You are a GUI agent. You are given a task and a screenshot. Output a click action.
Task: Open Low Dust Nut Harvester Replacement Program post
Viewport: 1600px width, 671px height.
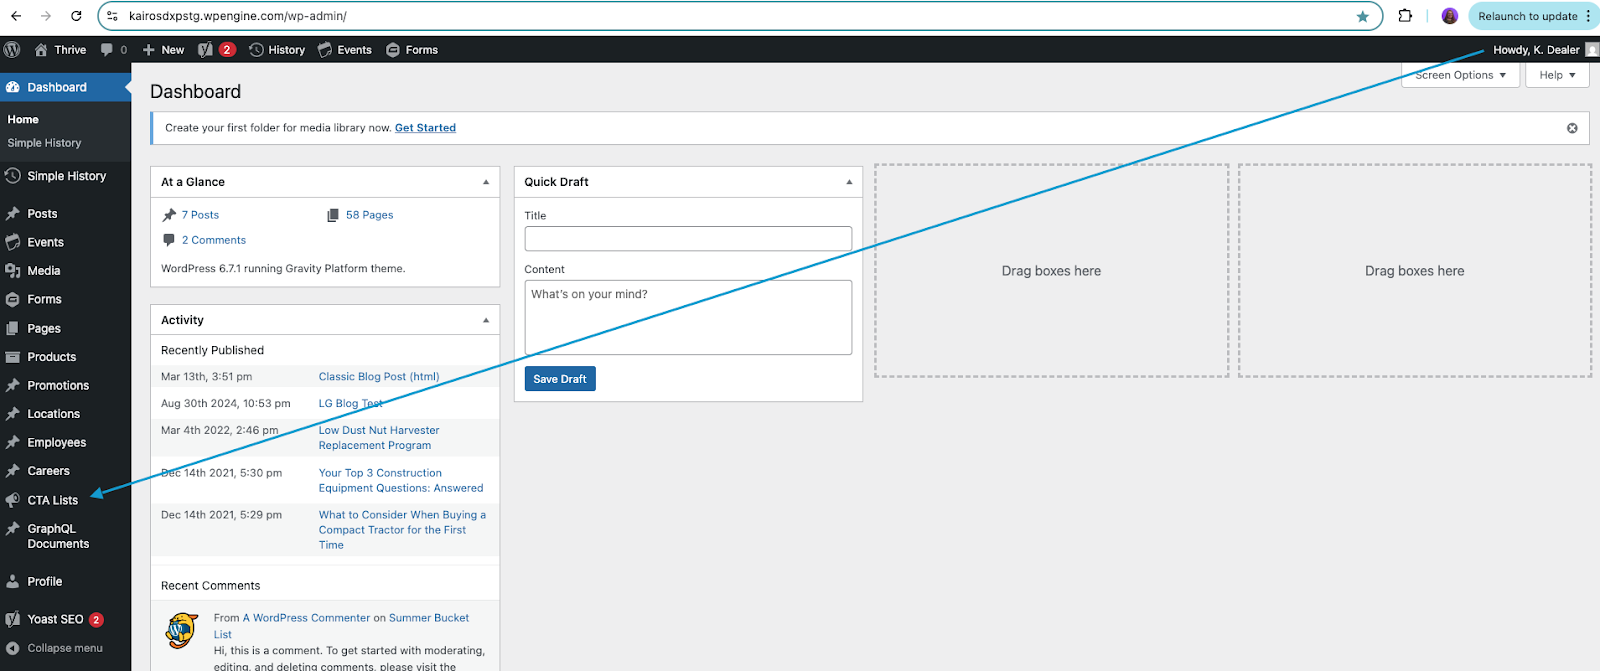pos(379,438)
